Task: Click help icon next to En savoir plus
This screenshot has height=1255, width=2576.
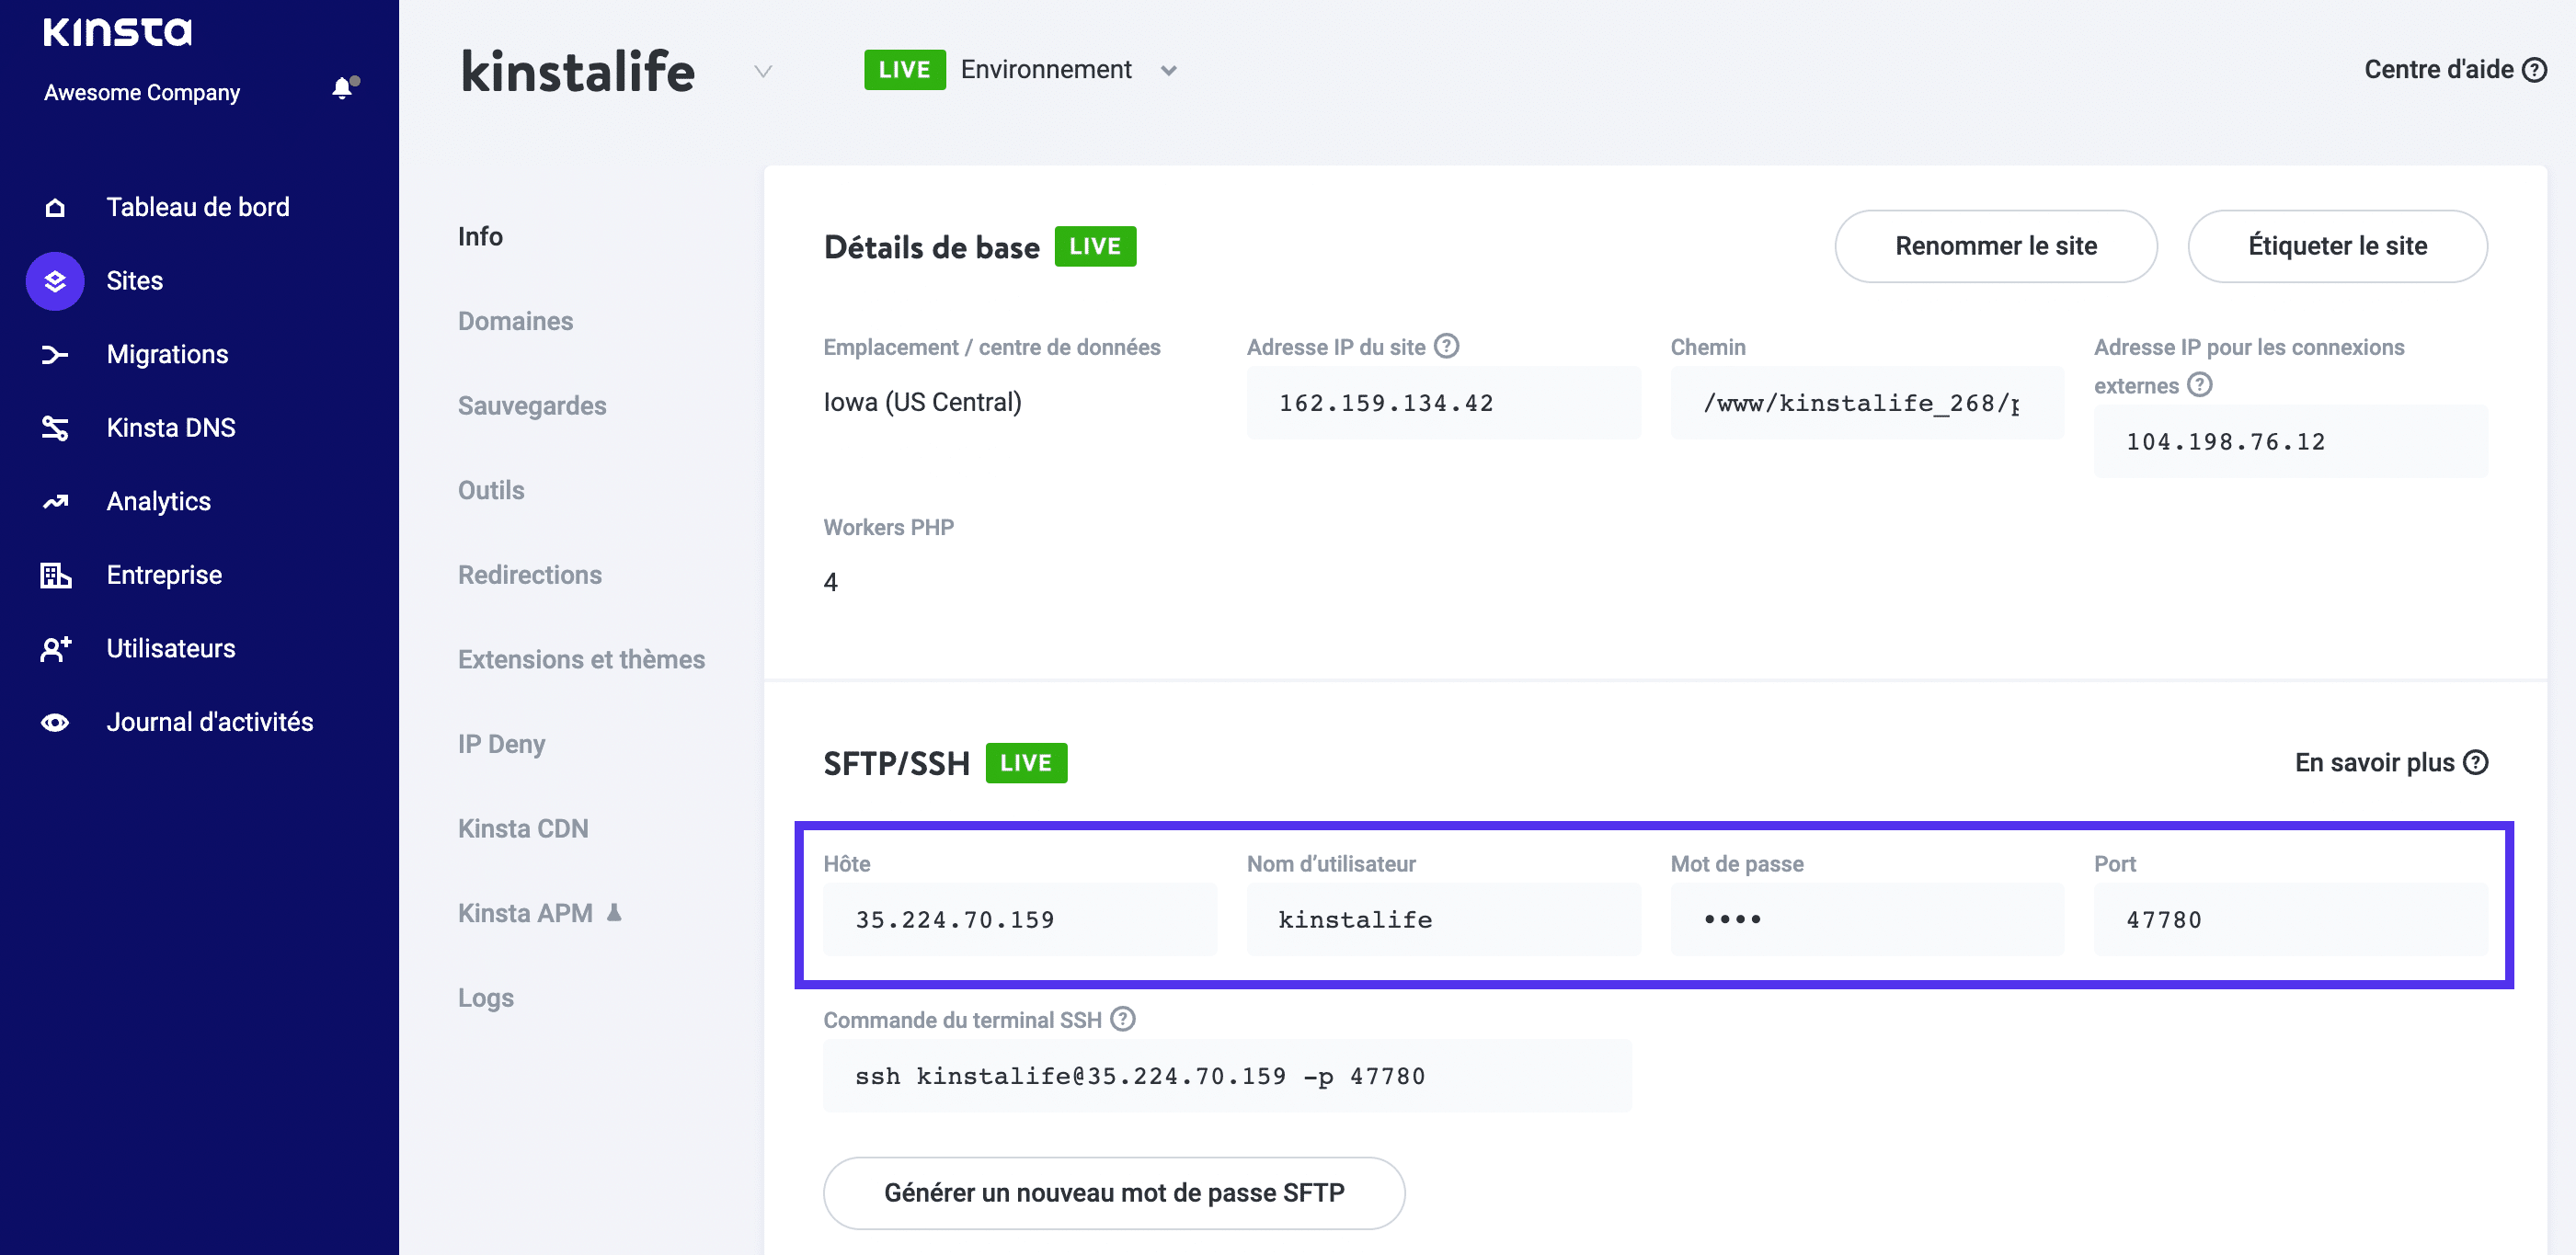Action: pyautogui.click(x=2475, y=762)
